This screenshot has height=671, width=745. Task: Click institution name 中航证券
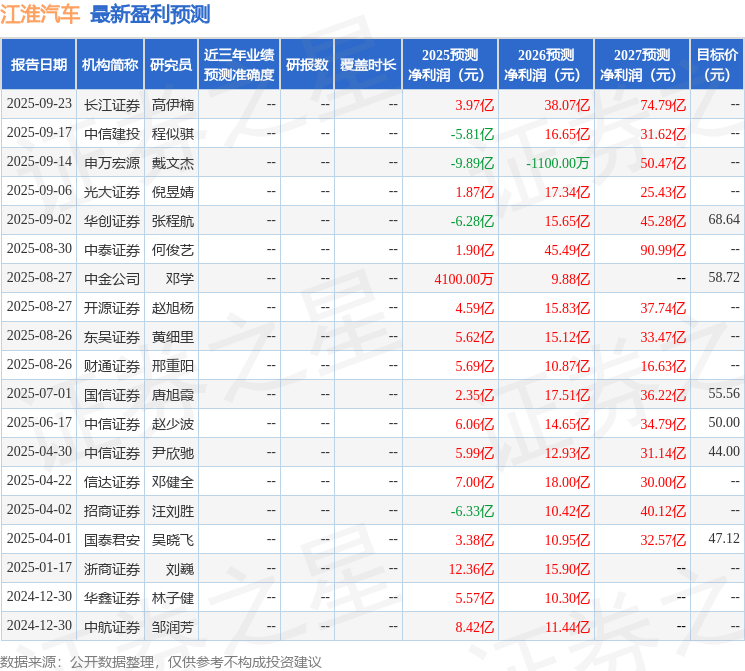(x=112, y=627)
